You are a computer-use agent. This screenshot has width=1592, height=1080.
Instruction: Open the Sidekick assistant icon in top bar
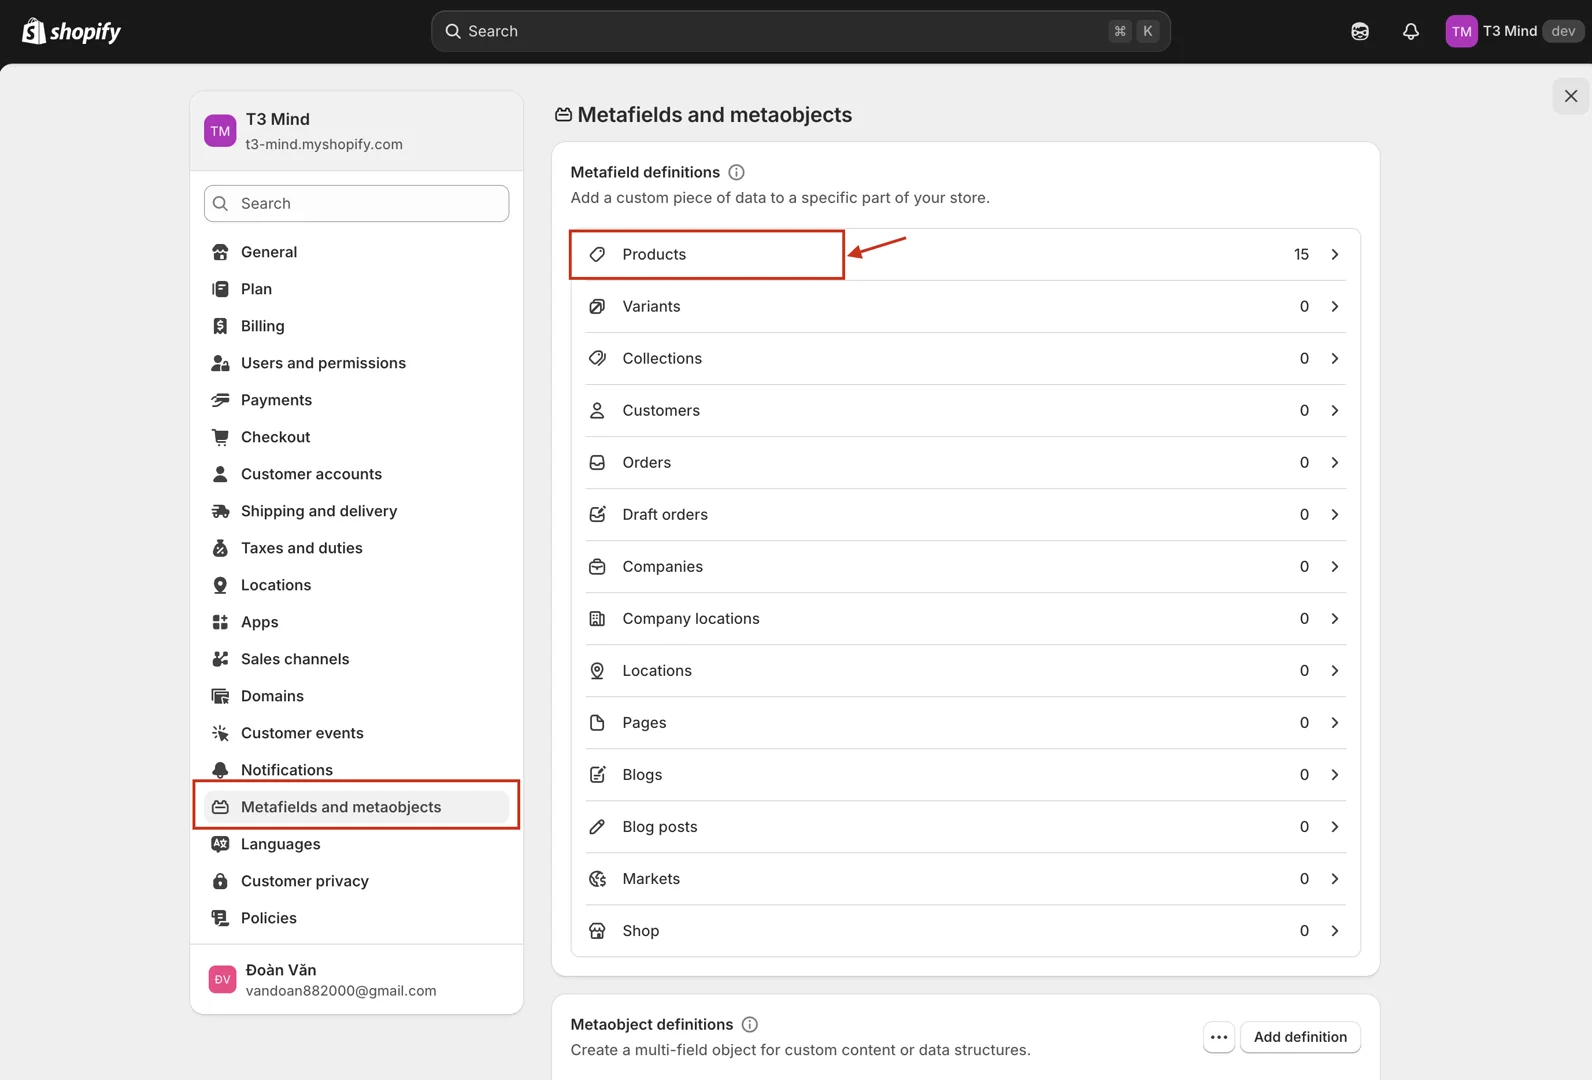pos(1360,31)
